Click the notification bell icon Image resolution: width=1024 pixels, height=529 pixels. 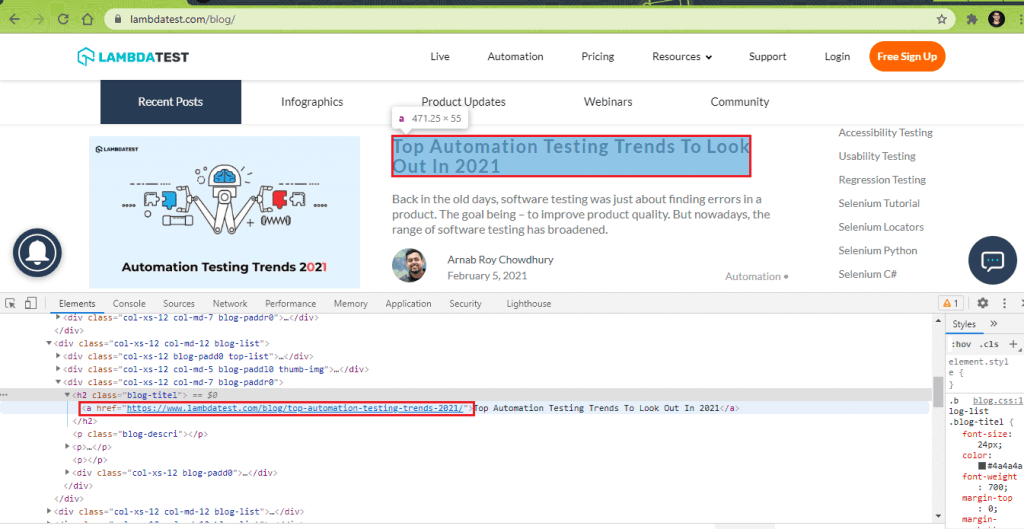click(37, 254)
